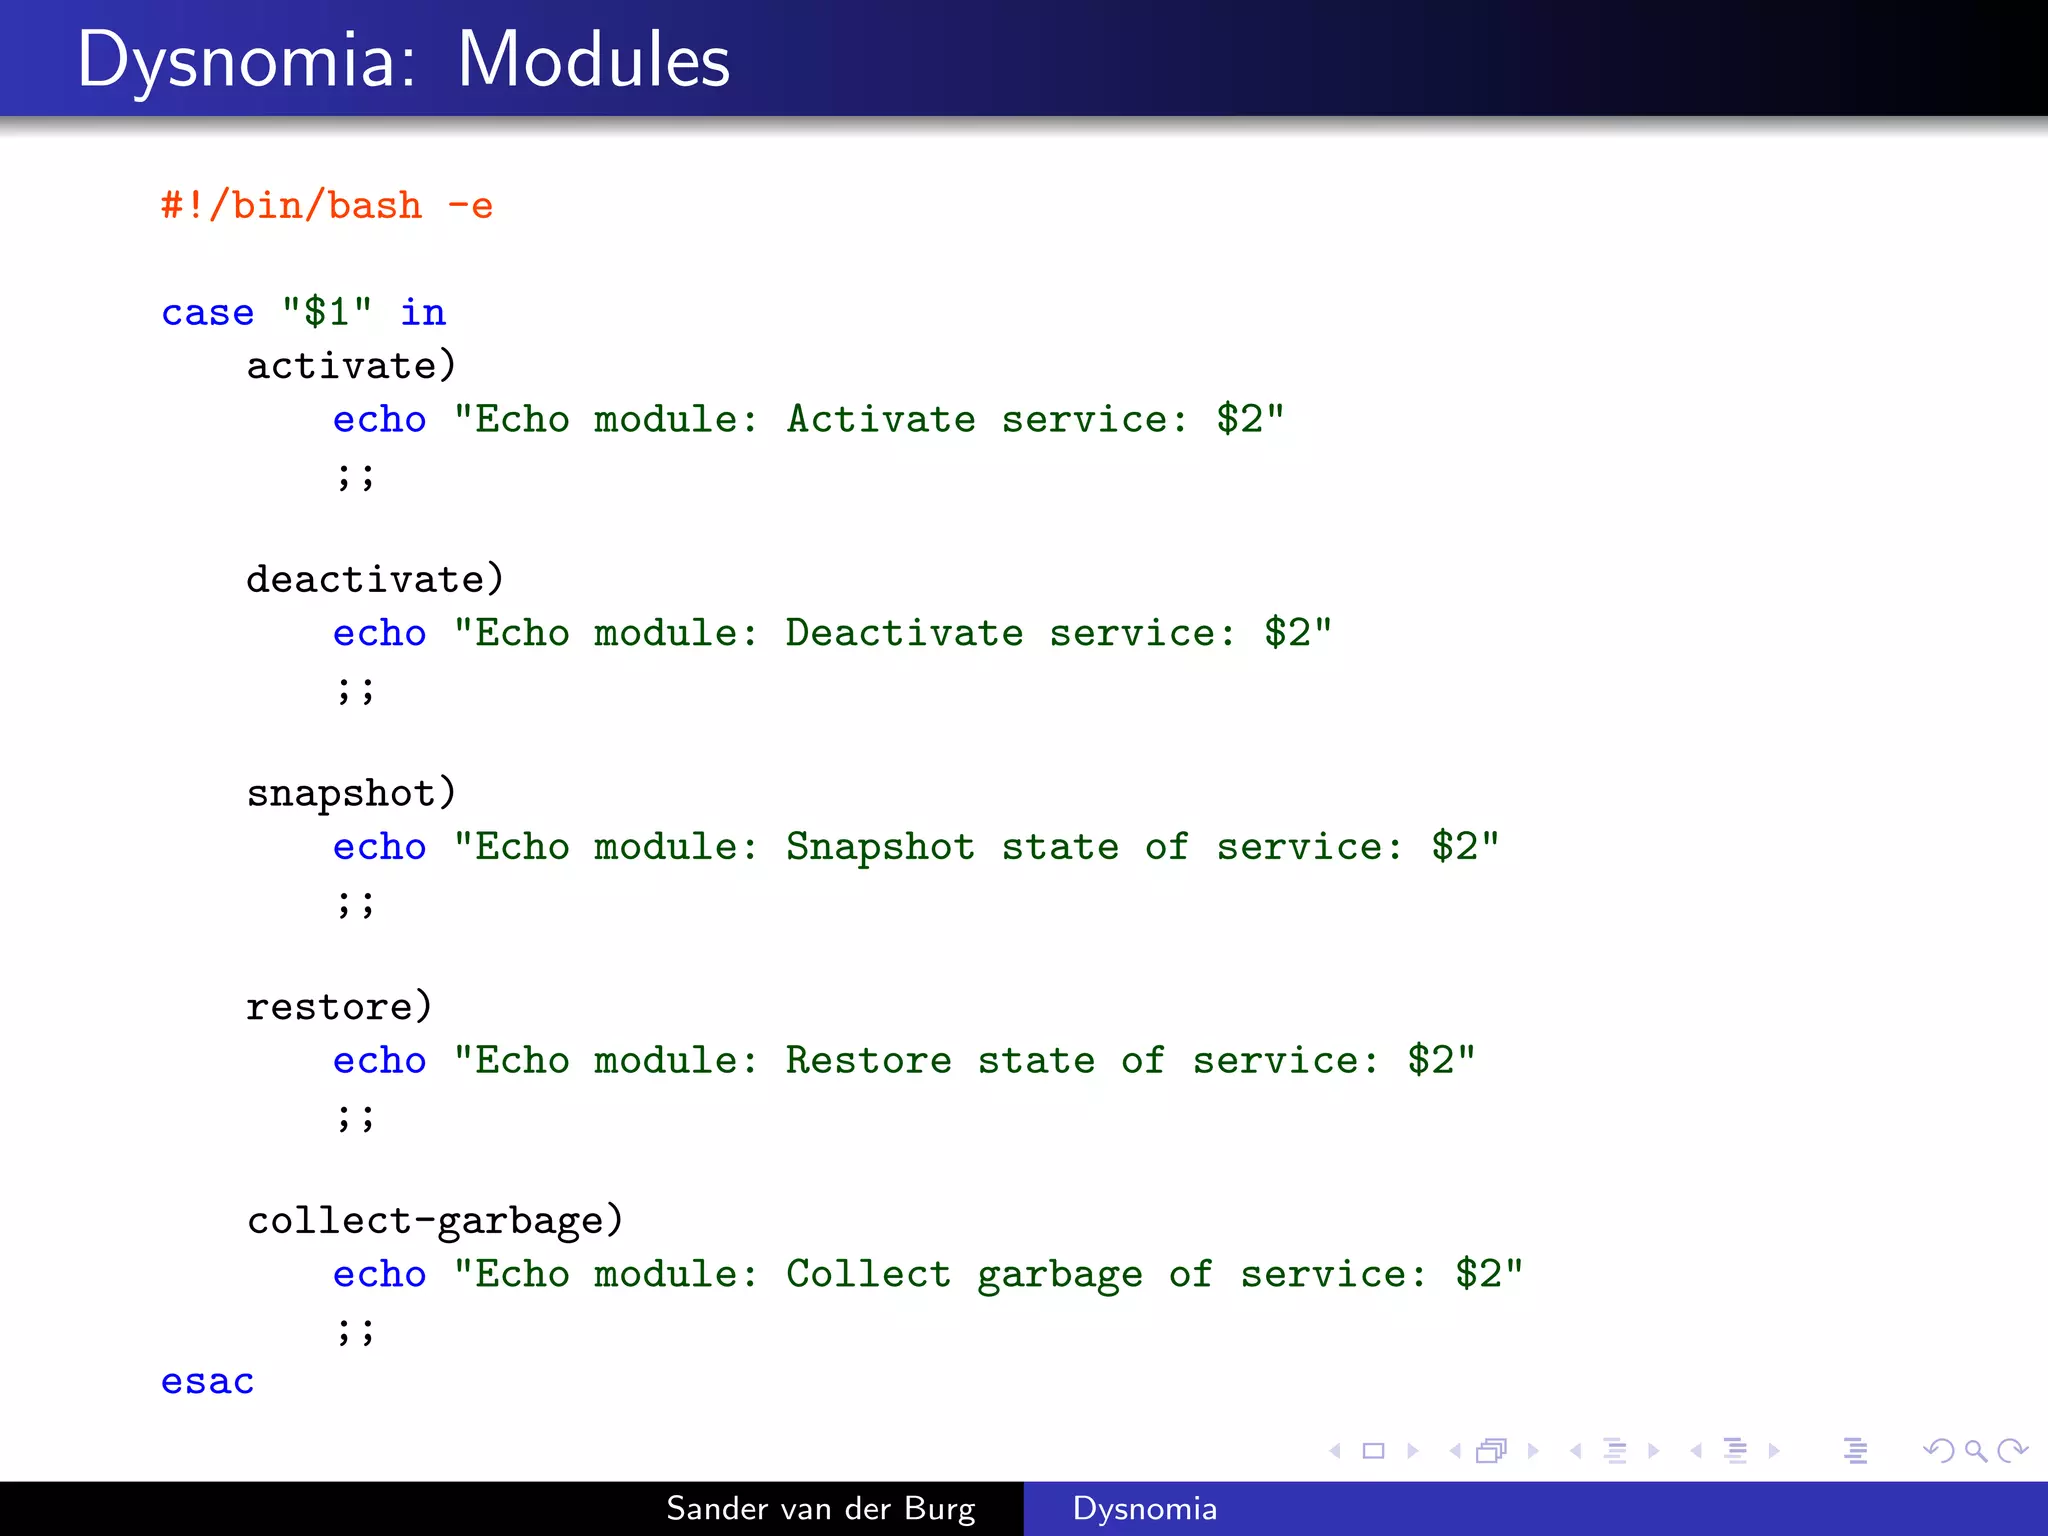
Task: Click the Dysnomia footer title
Action: (1145, 1509)
